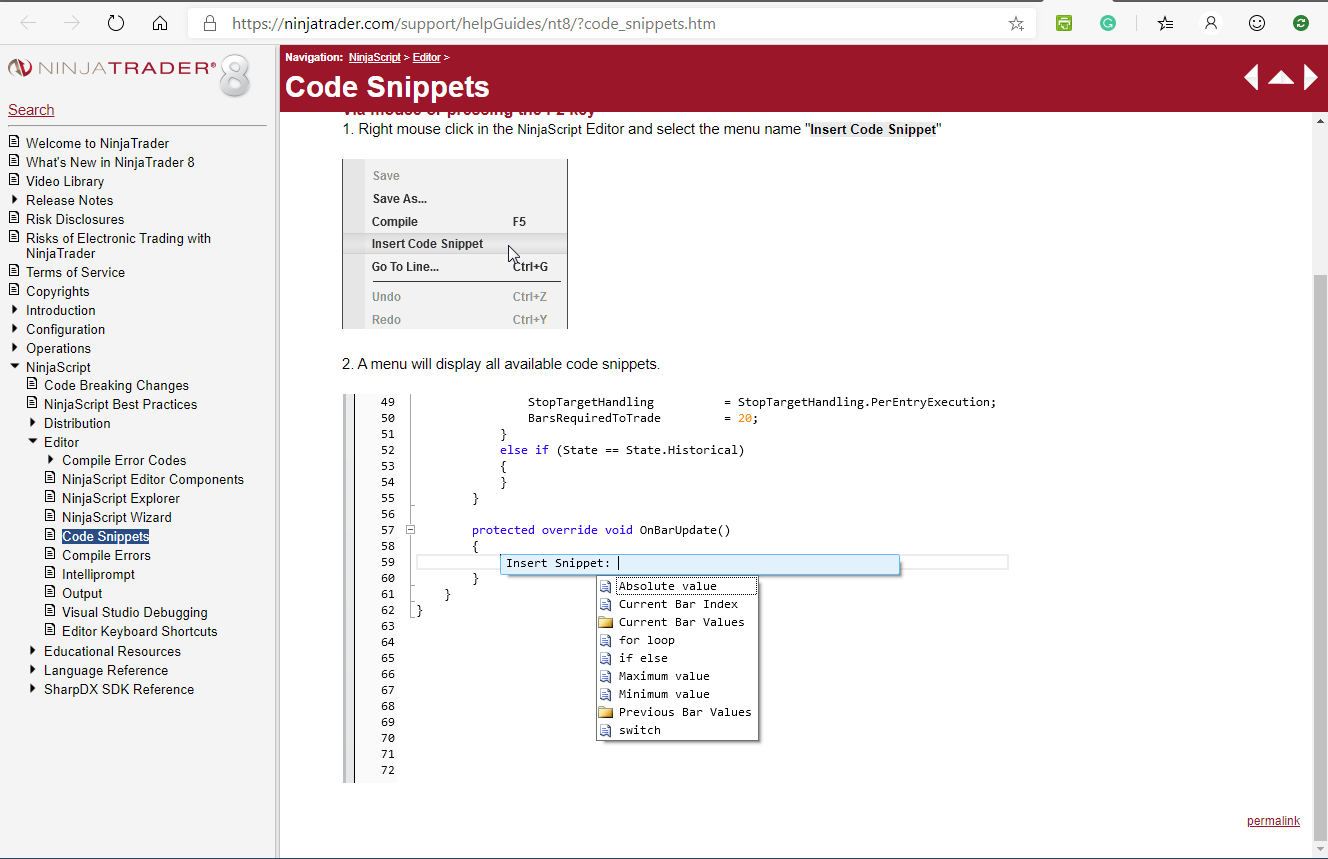Open the green printer extension icon

click(x=1064, y=23)
